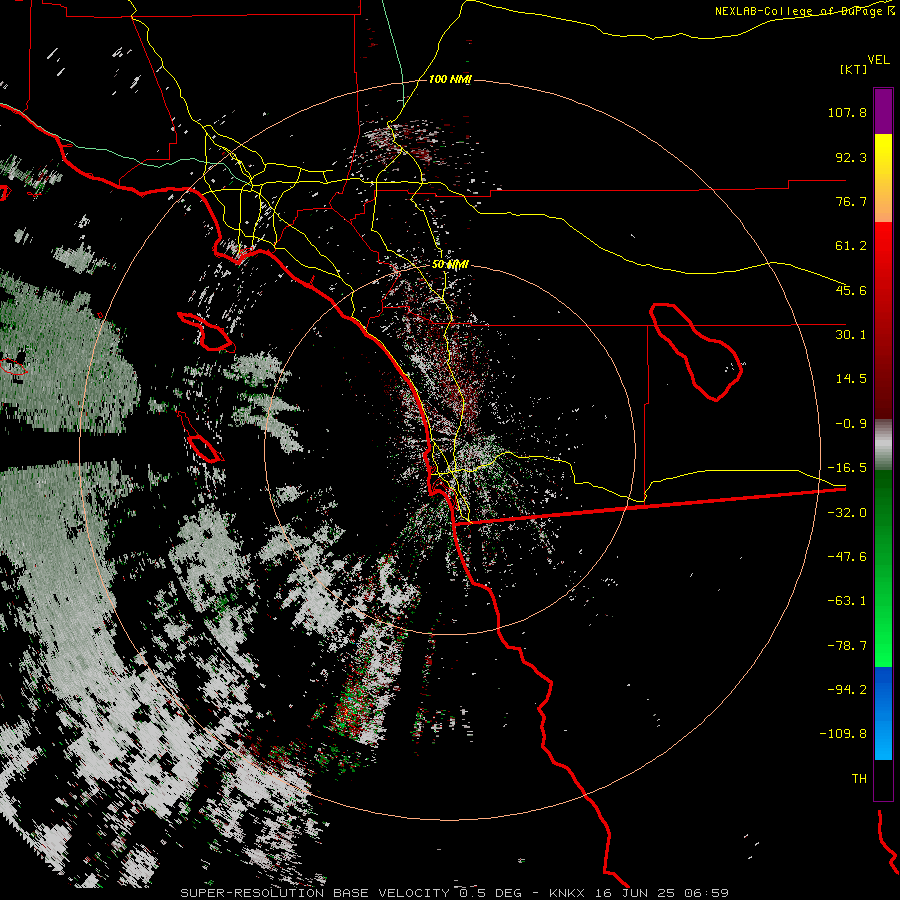Click the TH legend label
The height and width of the screenshot is (900, 900).
point(859,779)
